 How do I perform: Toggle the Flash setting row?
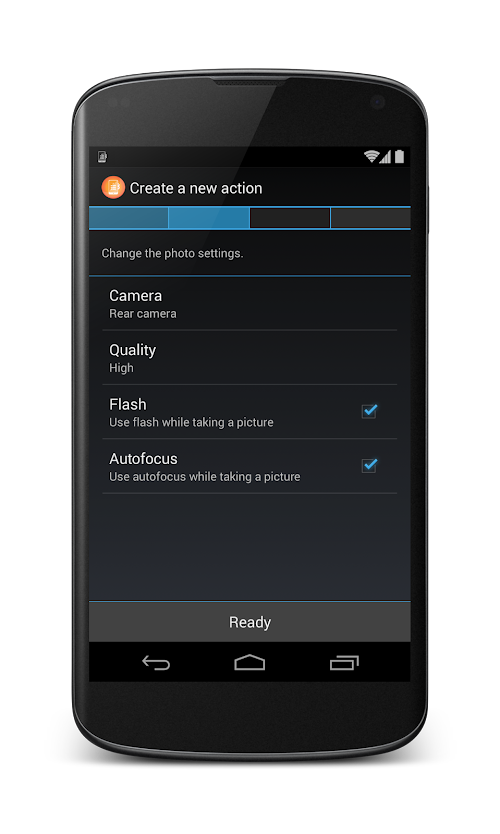tap(249, 412)
